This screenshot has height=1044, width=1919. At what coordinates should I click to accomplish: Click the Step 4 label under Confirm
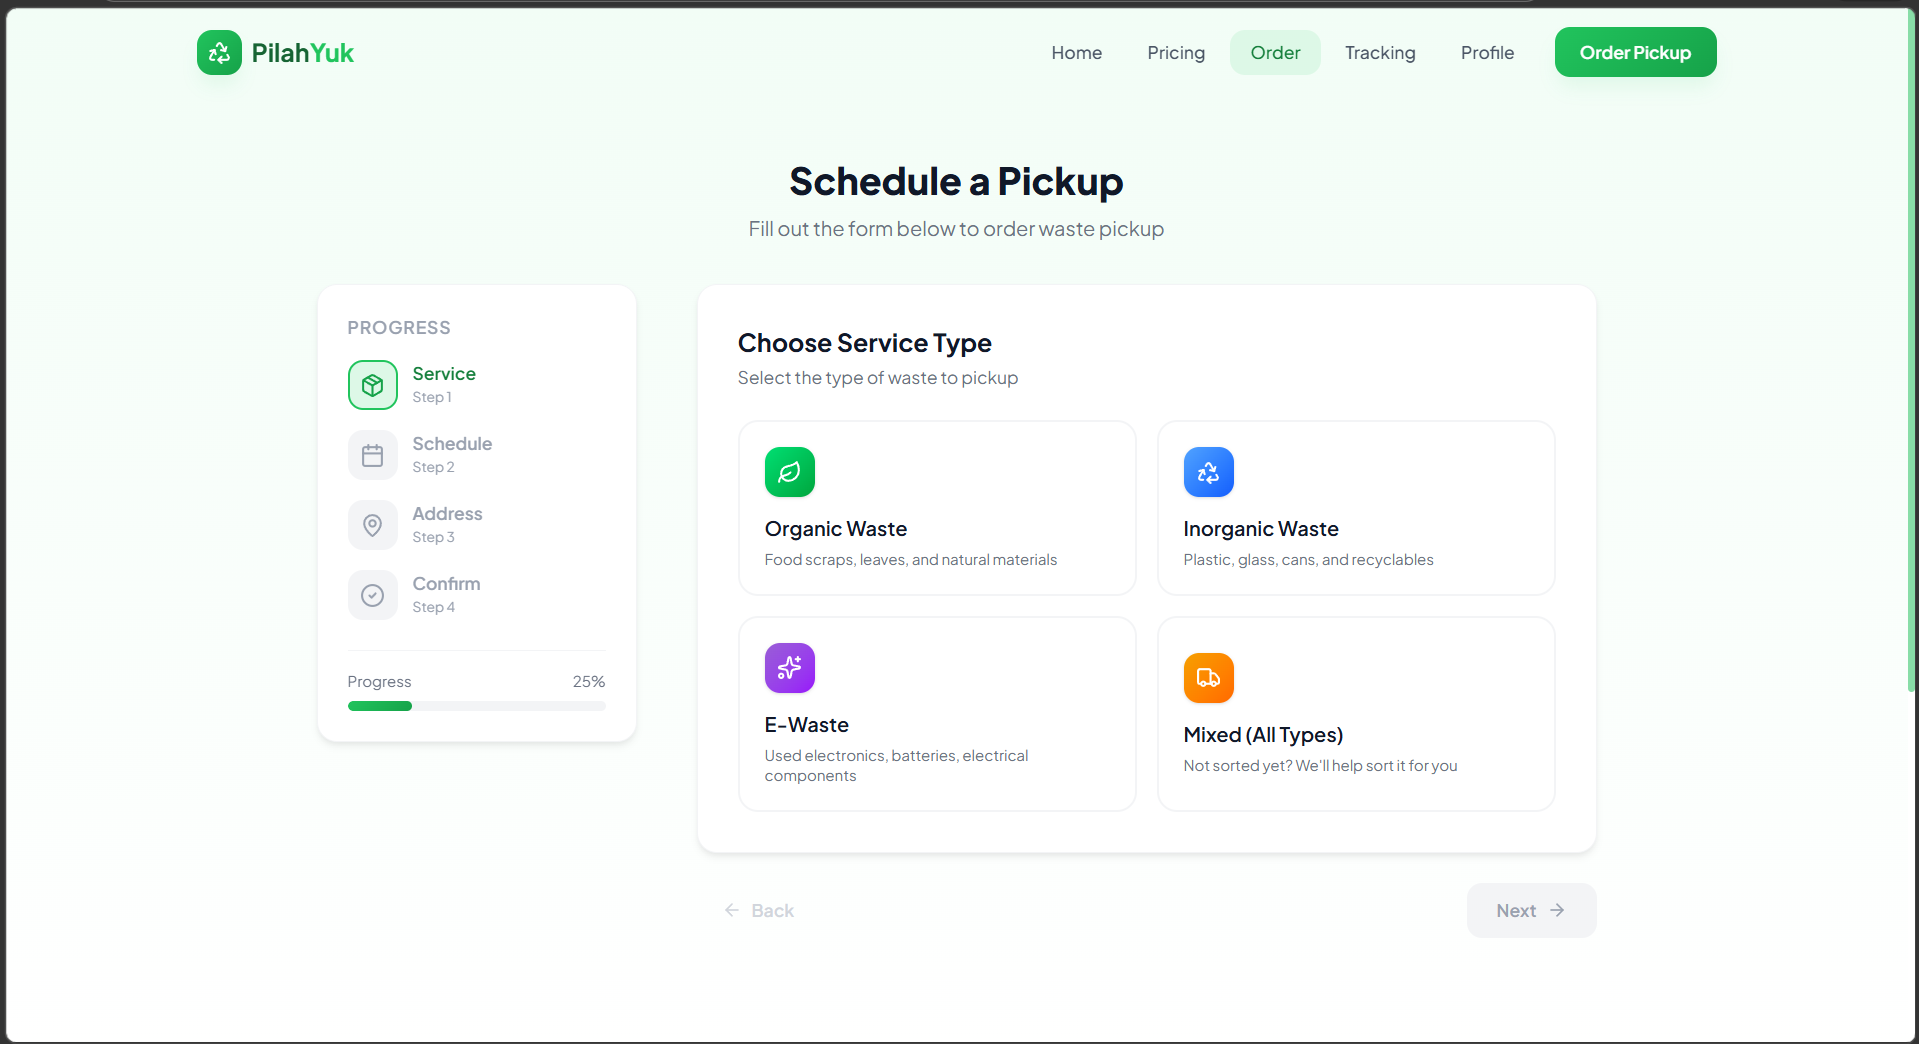[x=433, y=607]
